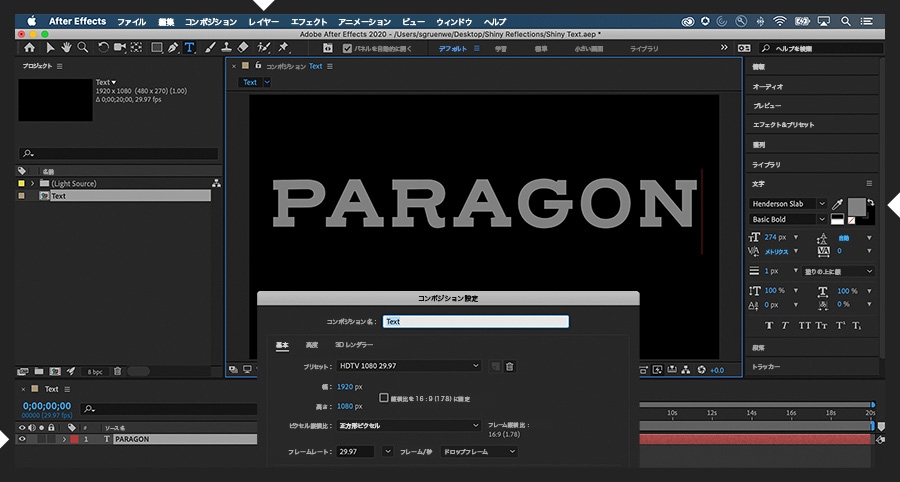Select the Selection arrow tool
Screen dimensions: 900x482
(x=50, y=48)
